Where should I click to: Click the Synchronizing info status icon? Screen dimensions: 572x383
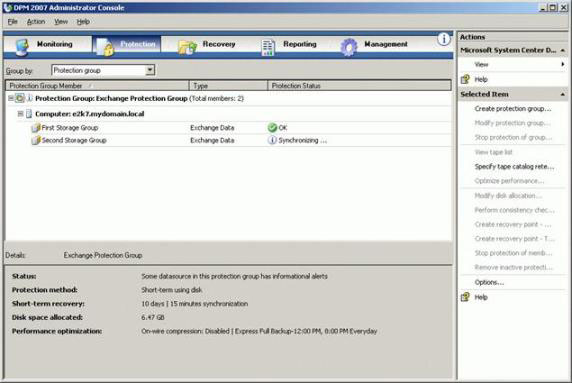pyautogui.click(x=272, y=140)
